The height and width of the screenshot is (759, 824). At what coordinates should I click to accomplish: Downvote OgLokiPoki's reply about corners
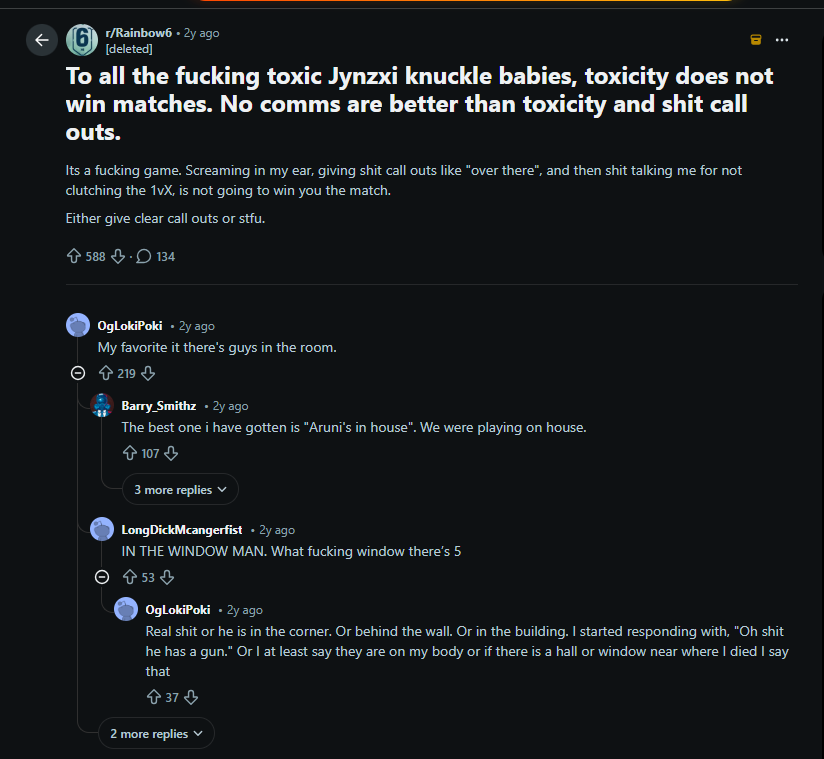click(x=191, y=697)
